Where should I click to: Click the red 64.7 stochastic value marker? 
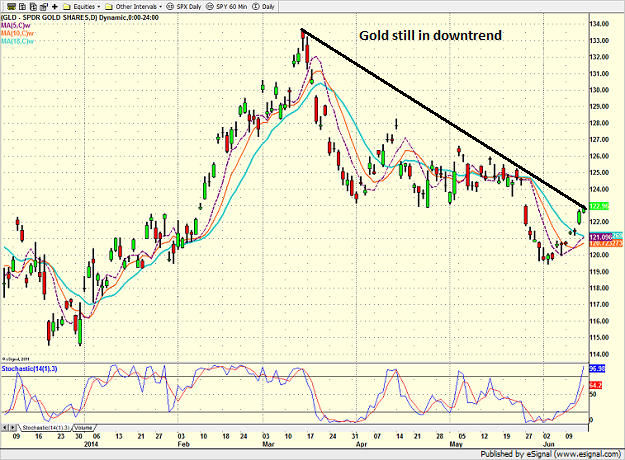(x=596, y=385)
